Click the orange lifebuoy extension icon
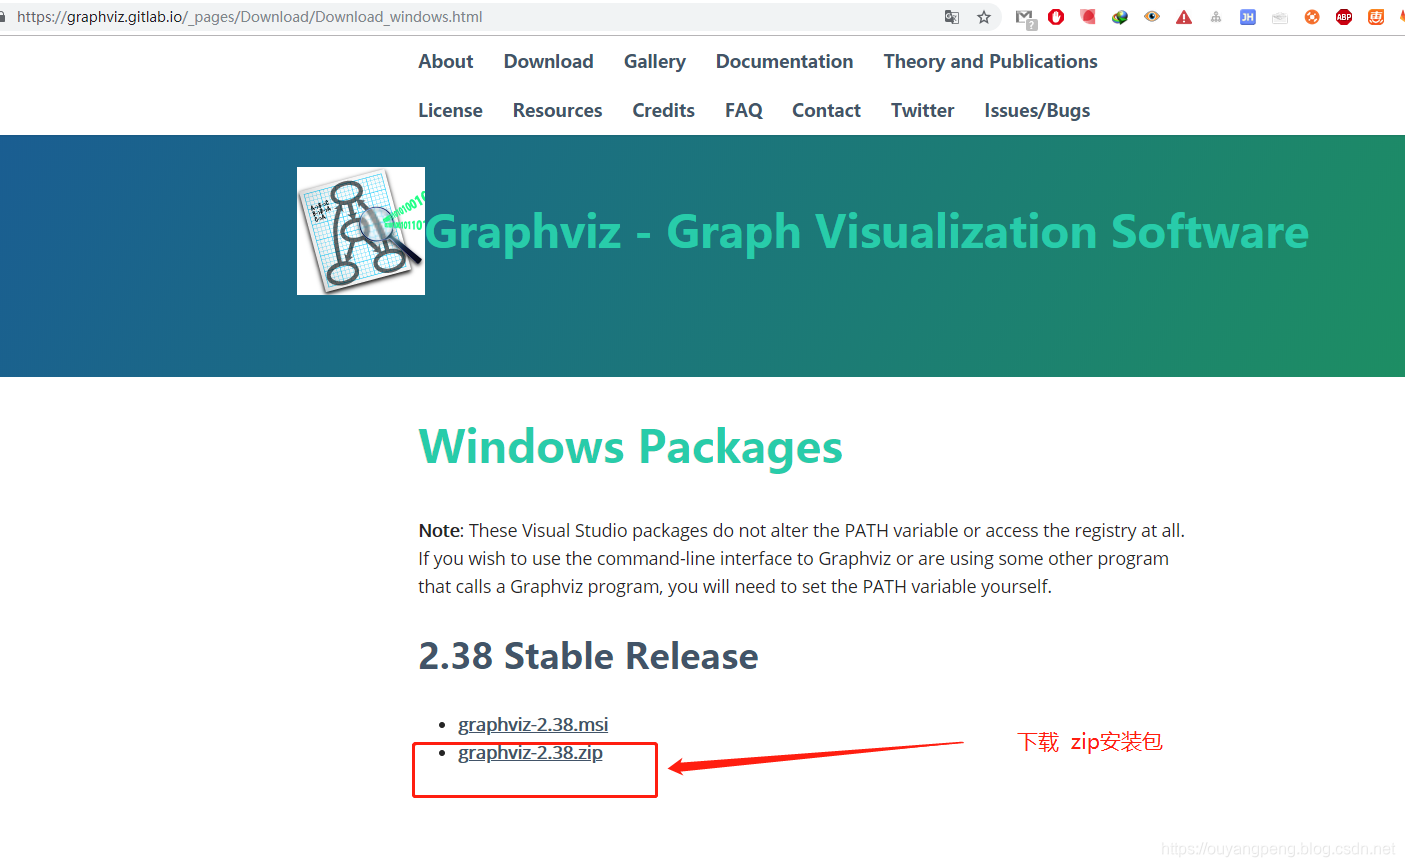The height and width of the screenshot is (867, 1405). (x=1312, y=17)
